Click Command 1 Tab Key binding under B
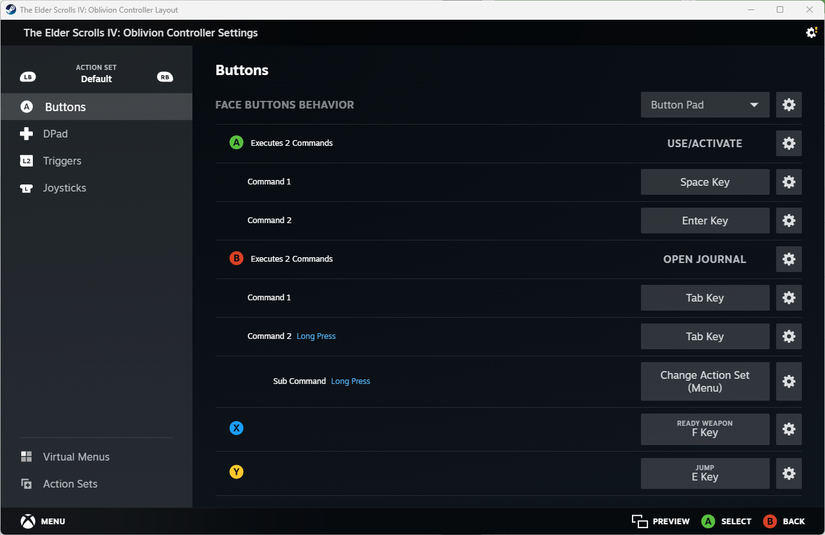 705,298
